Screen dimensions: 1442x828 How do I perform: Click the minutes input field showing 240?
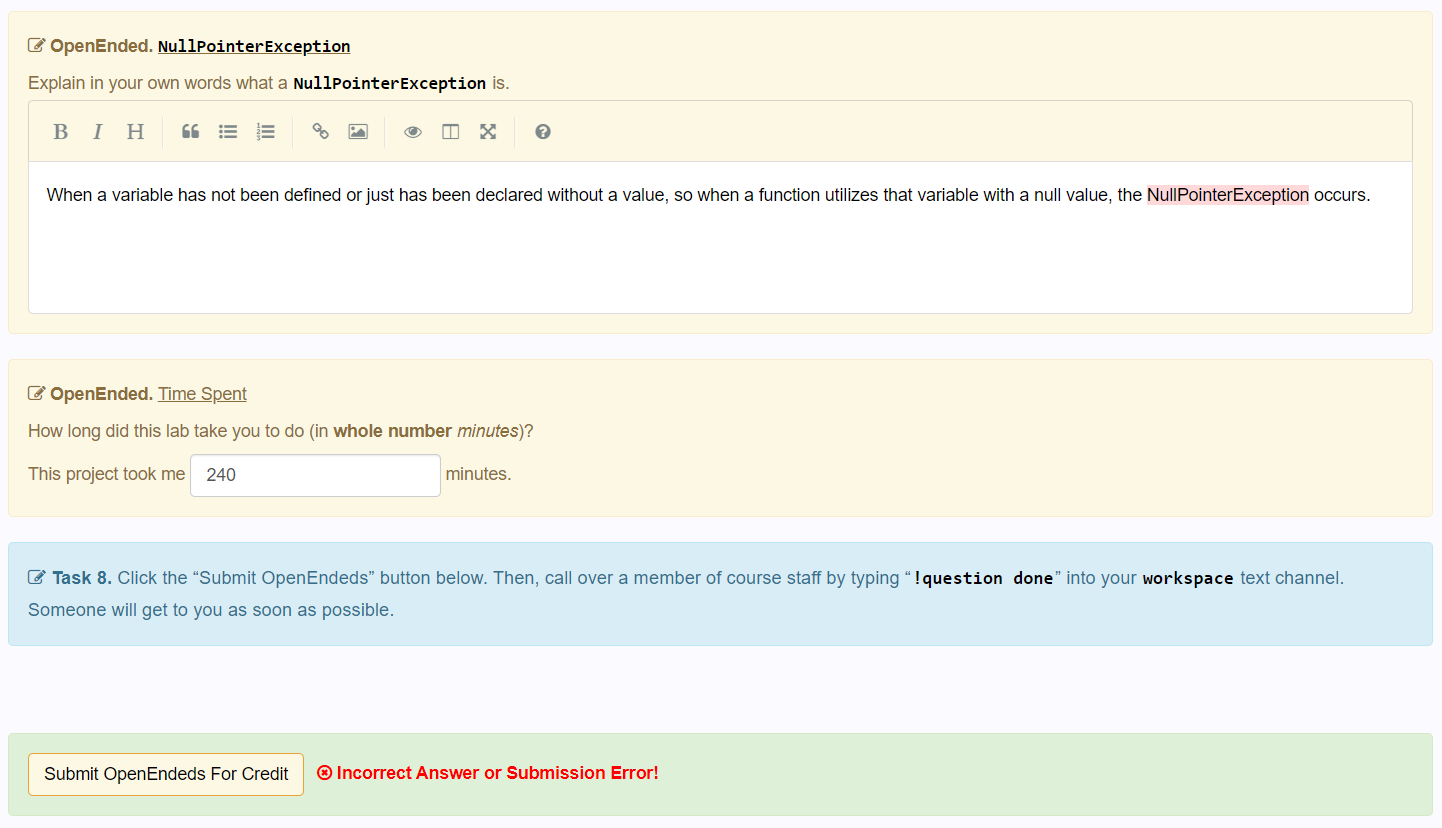(x=315, y=475)
